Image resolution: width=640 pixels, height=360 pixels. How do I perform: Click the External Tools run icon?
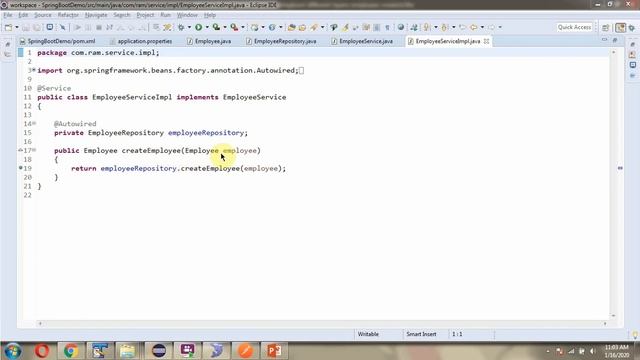(x=234, y=27)
